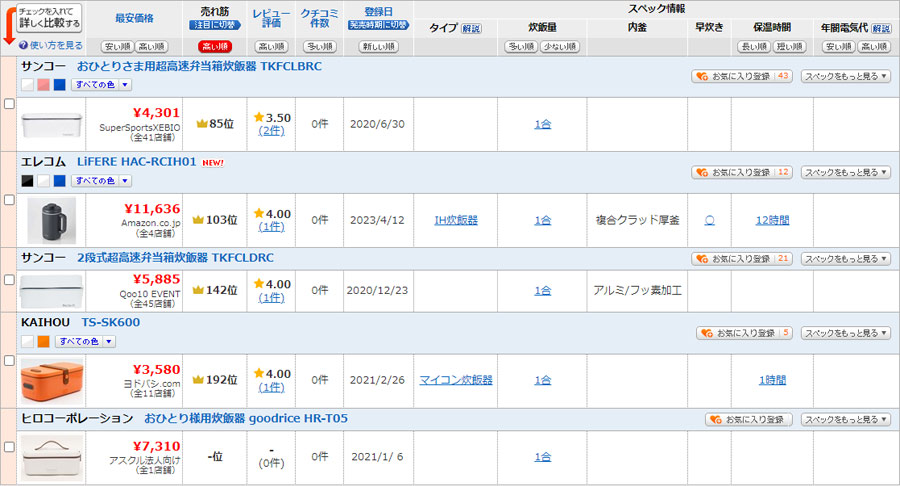Viewport: 900px width, 486px height.
Task: Pick the orange swatch of KAIHOU TS-SK600
Action: tap(44, 341)
